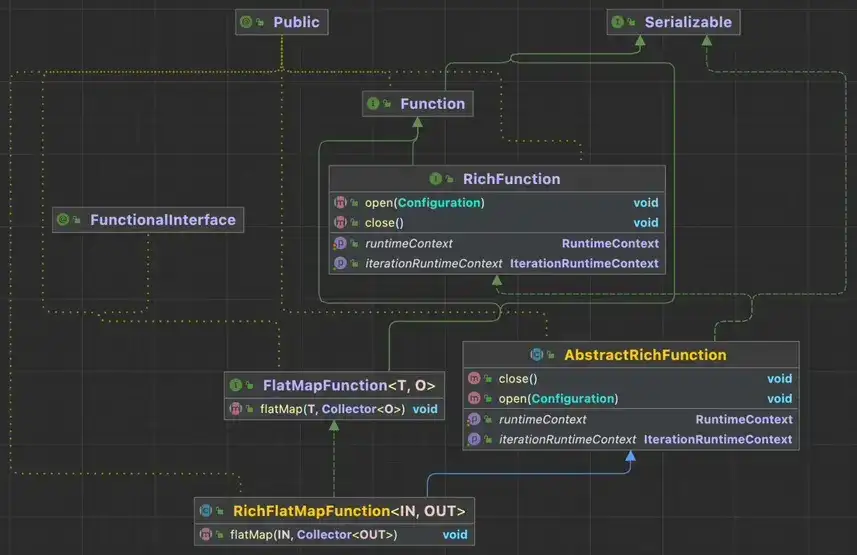The width and height of the screenshot is (857, 555).
Task: Click the visibility icon beside RichFunction title
Action: 449,179
